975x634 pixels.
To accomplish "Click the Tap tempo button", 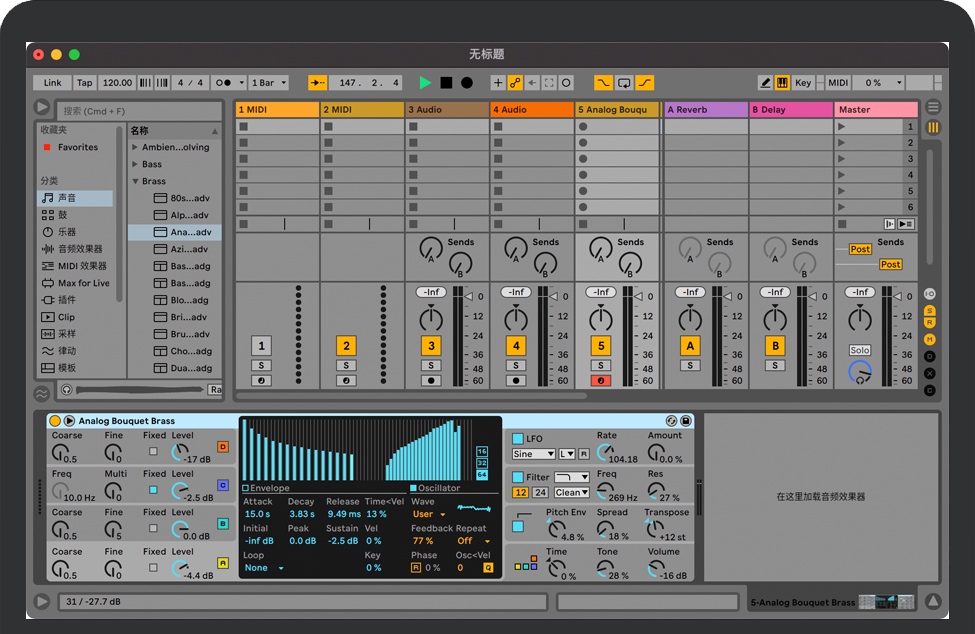I will click(85, 83).
